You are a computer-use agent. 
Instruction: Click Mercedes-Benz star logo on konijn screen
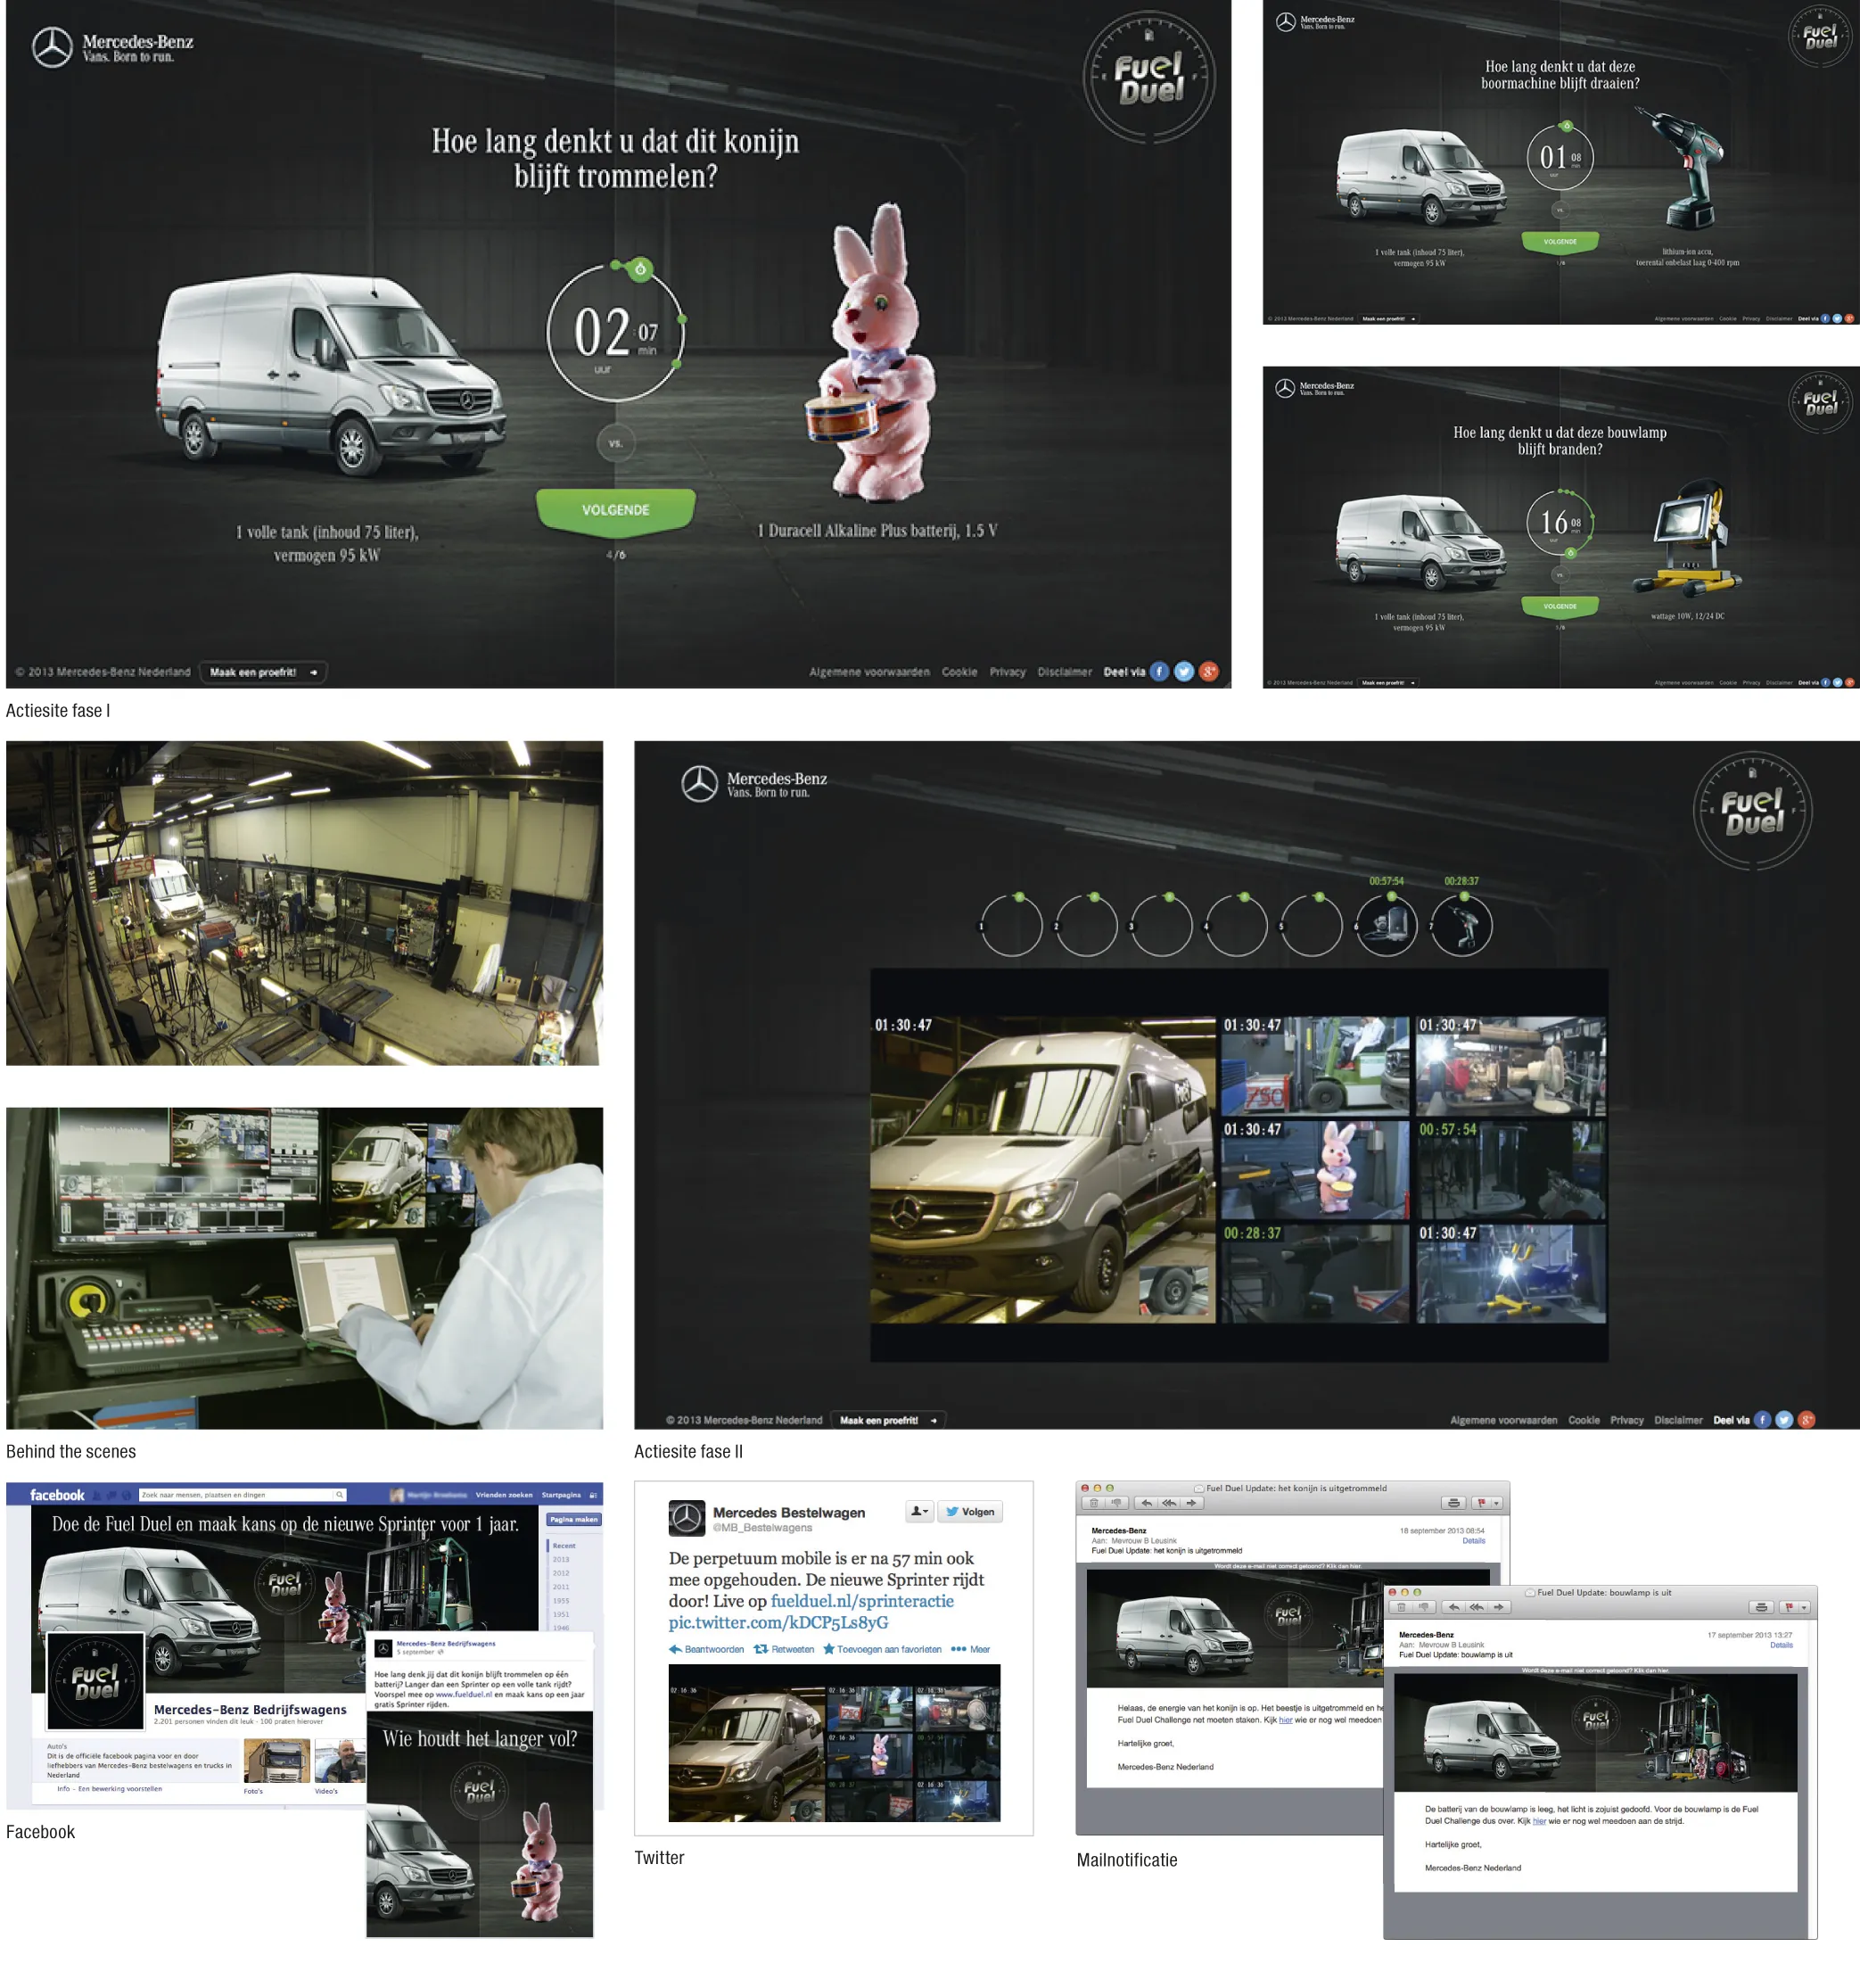coord(52,47)
